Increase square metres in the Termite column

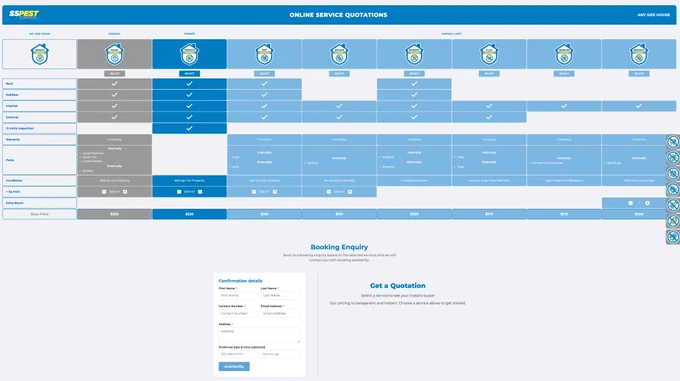pos(200,192)
